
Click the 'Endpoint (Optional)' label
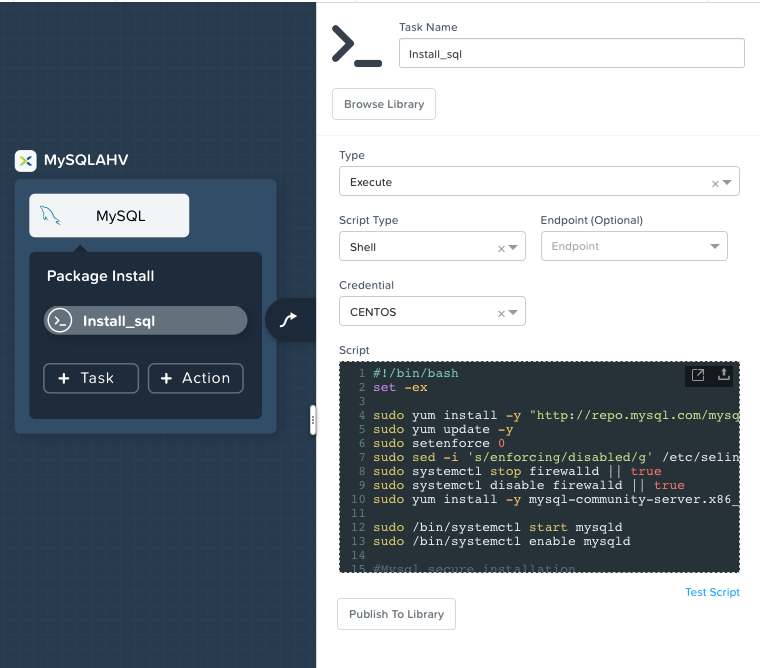coord(591,220)
